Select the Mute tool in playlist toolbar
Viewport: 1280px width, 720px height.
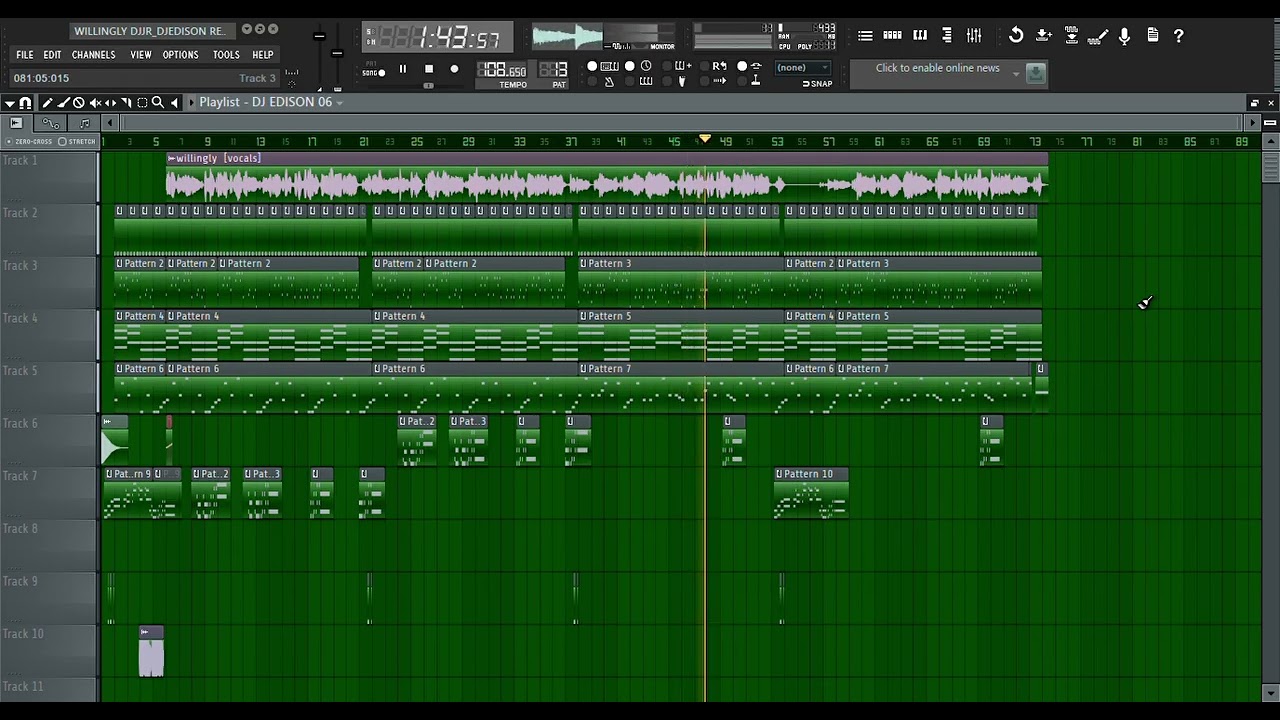coord(95,103)
